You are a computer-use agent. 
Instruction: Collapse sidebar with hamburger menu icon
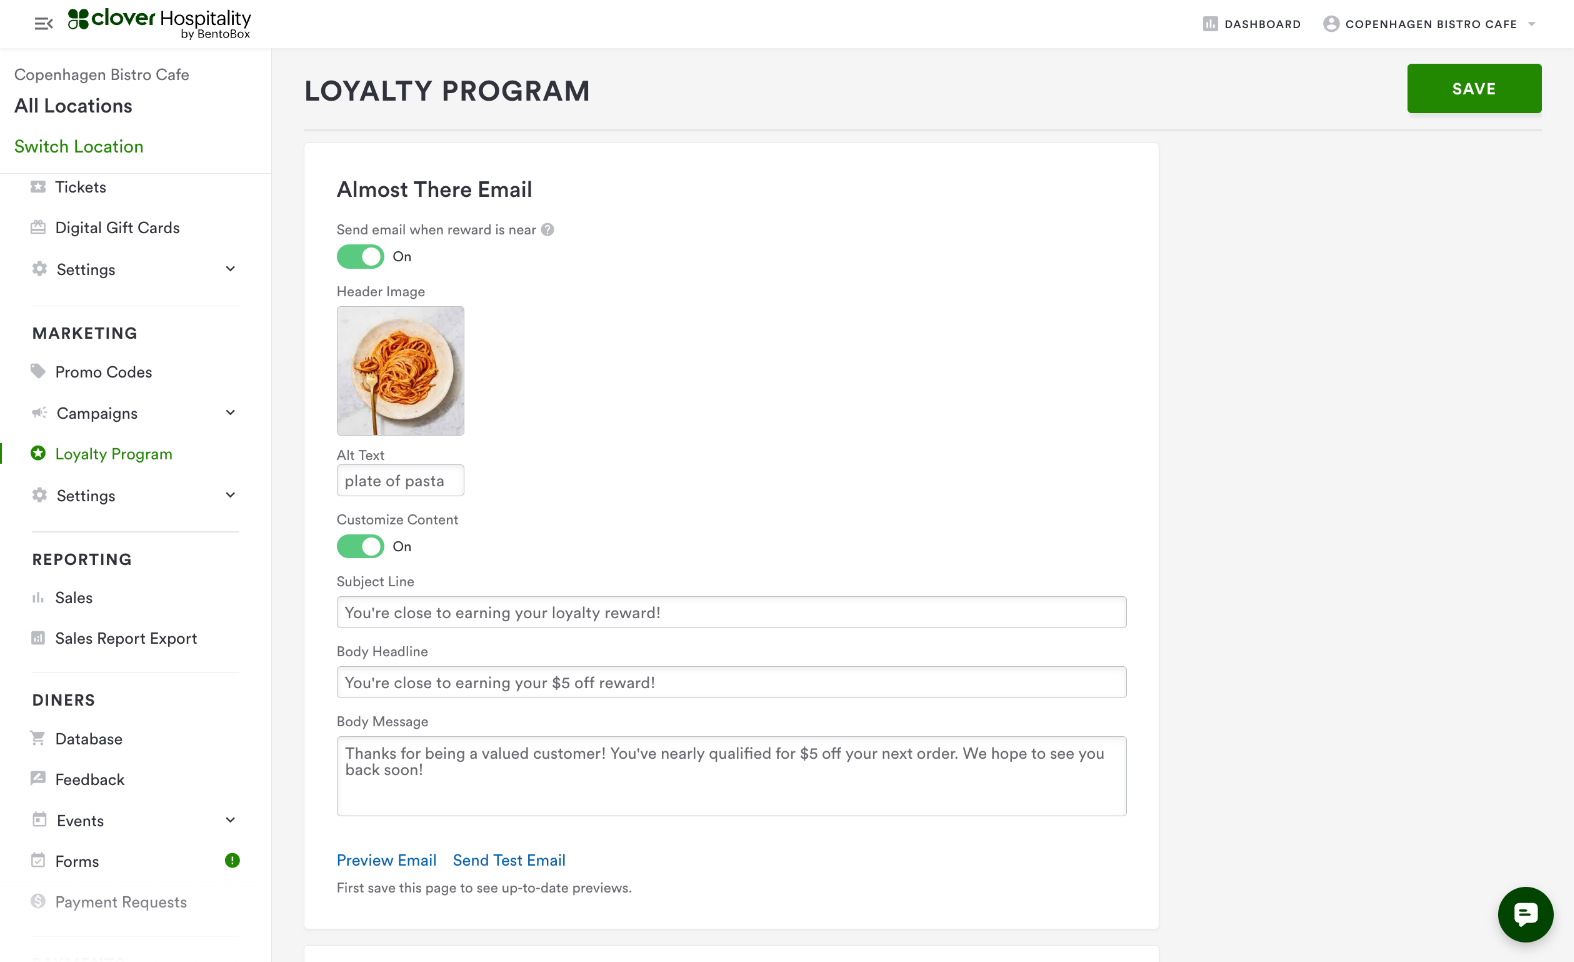43,24
